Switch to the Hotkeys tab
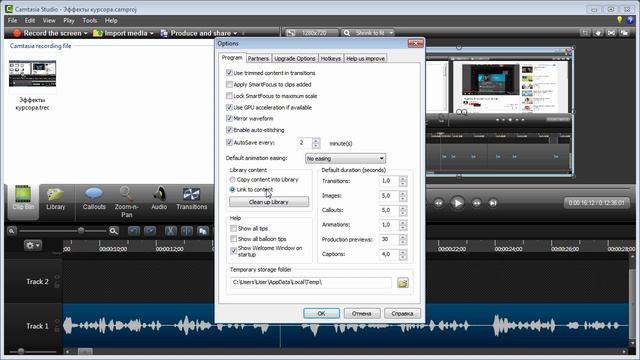The width and height of the screenshot is (640, 360). tap(331, 58)
